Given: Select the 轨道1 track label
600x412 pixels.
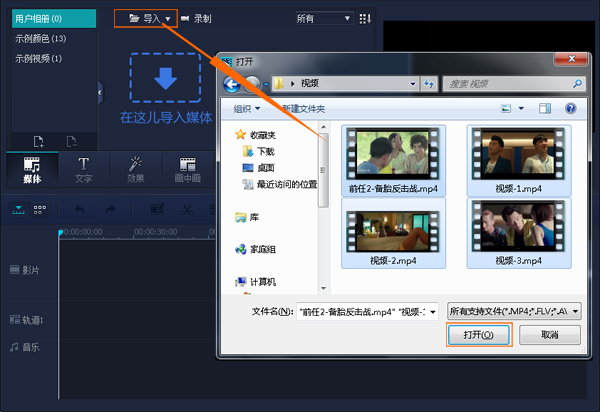Looking at the screenshot, I should point(26,320).
